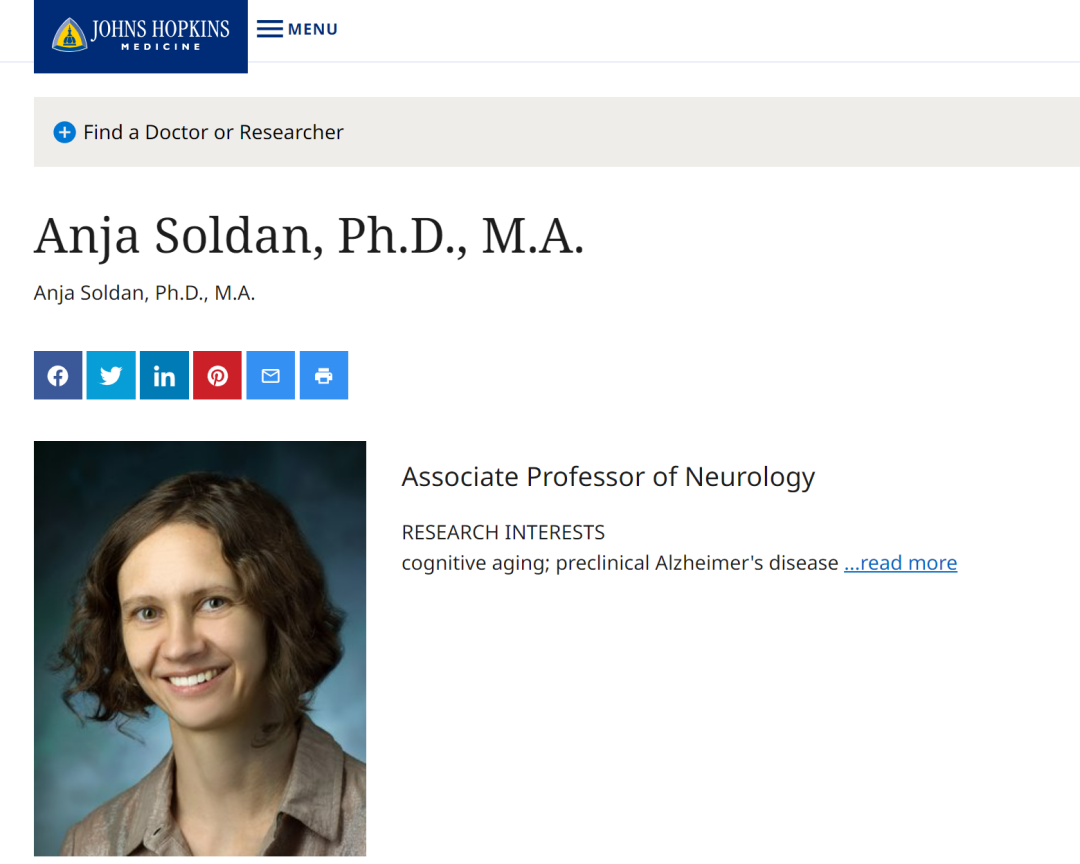
Task: Click the cognitive aging interests text
Action: tap(620, 563)
